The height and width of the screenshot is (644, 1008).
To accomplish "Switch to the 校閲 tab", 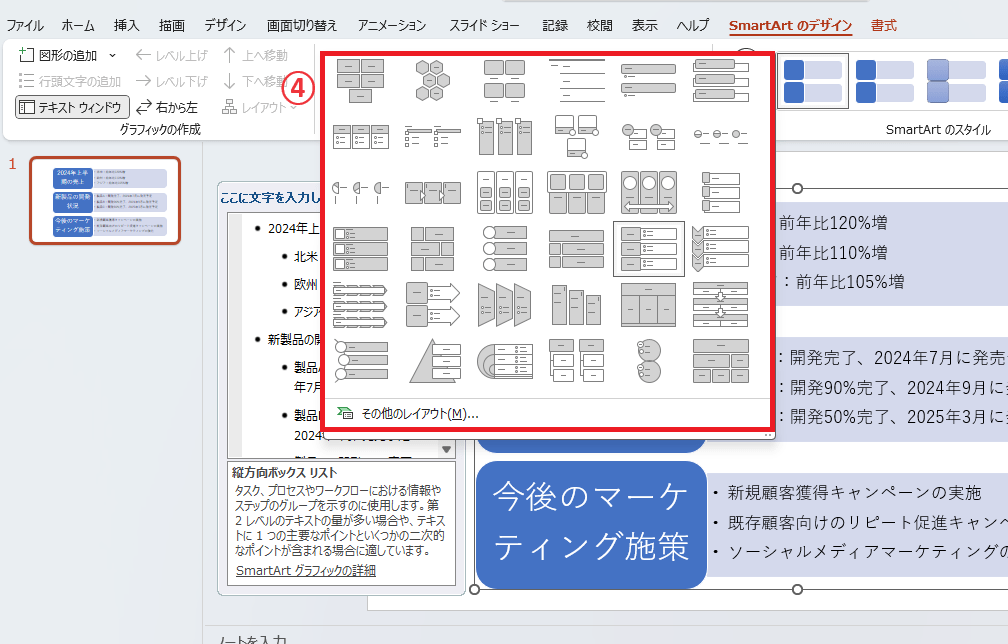I will (599, 26).
